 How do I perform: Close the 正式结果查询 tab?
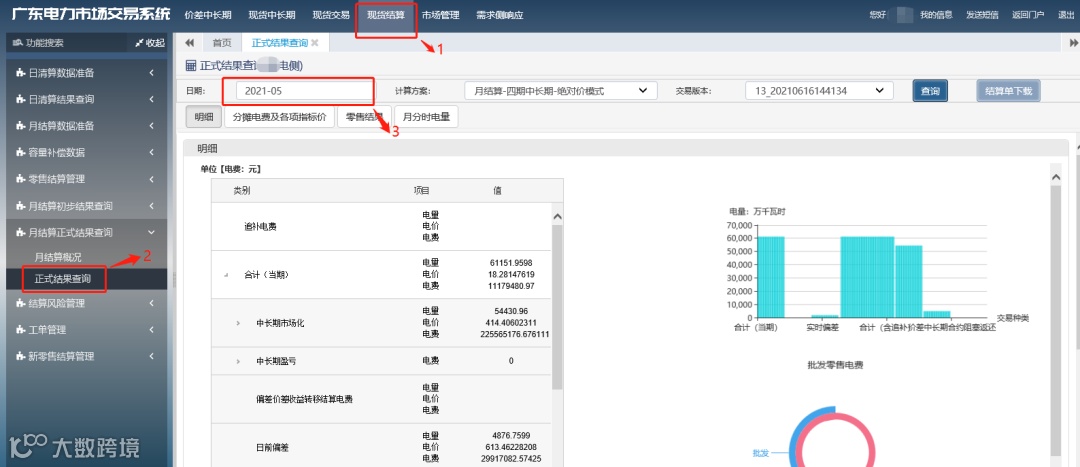(315, 43)
